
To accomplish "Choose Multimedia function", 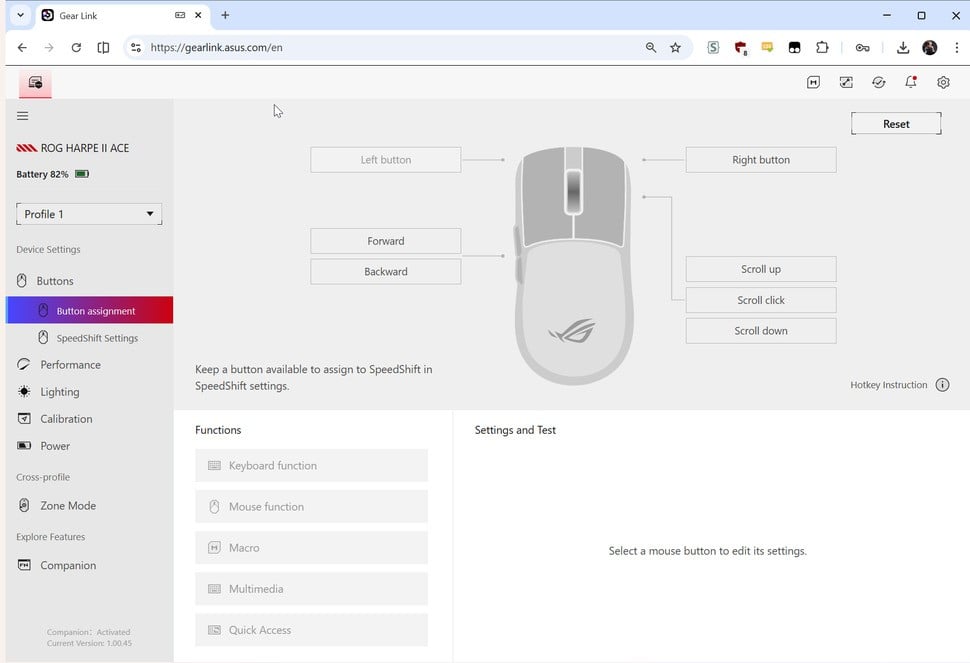I will coord(311,589).
